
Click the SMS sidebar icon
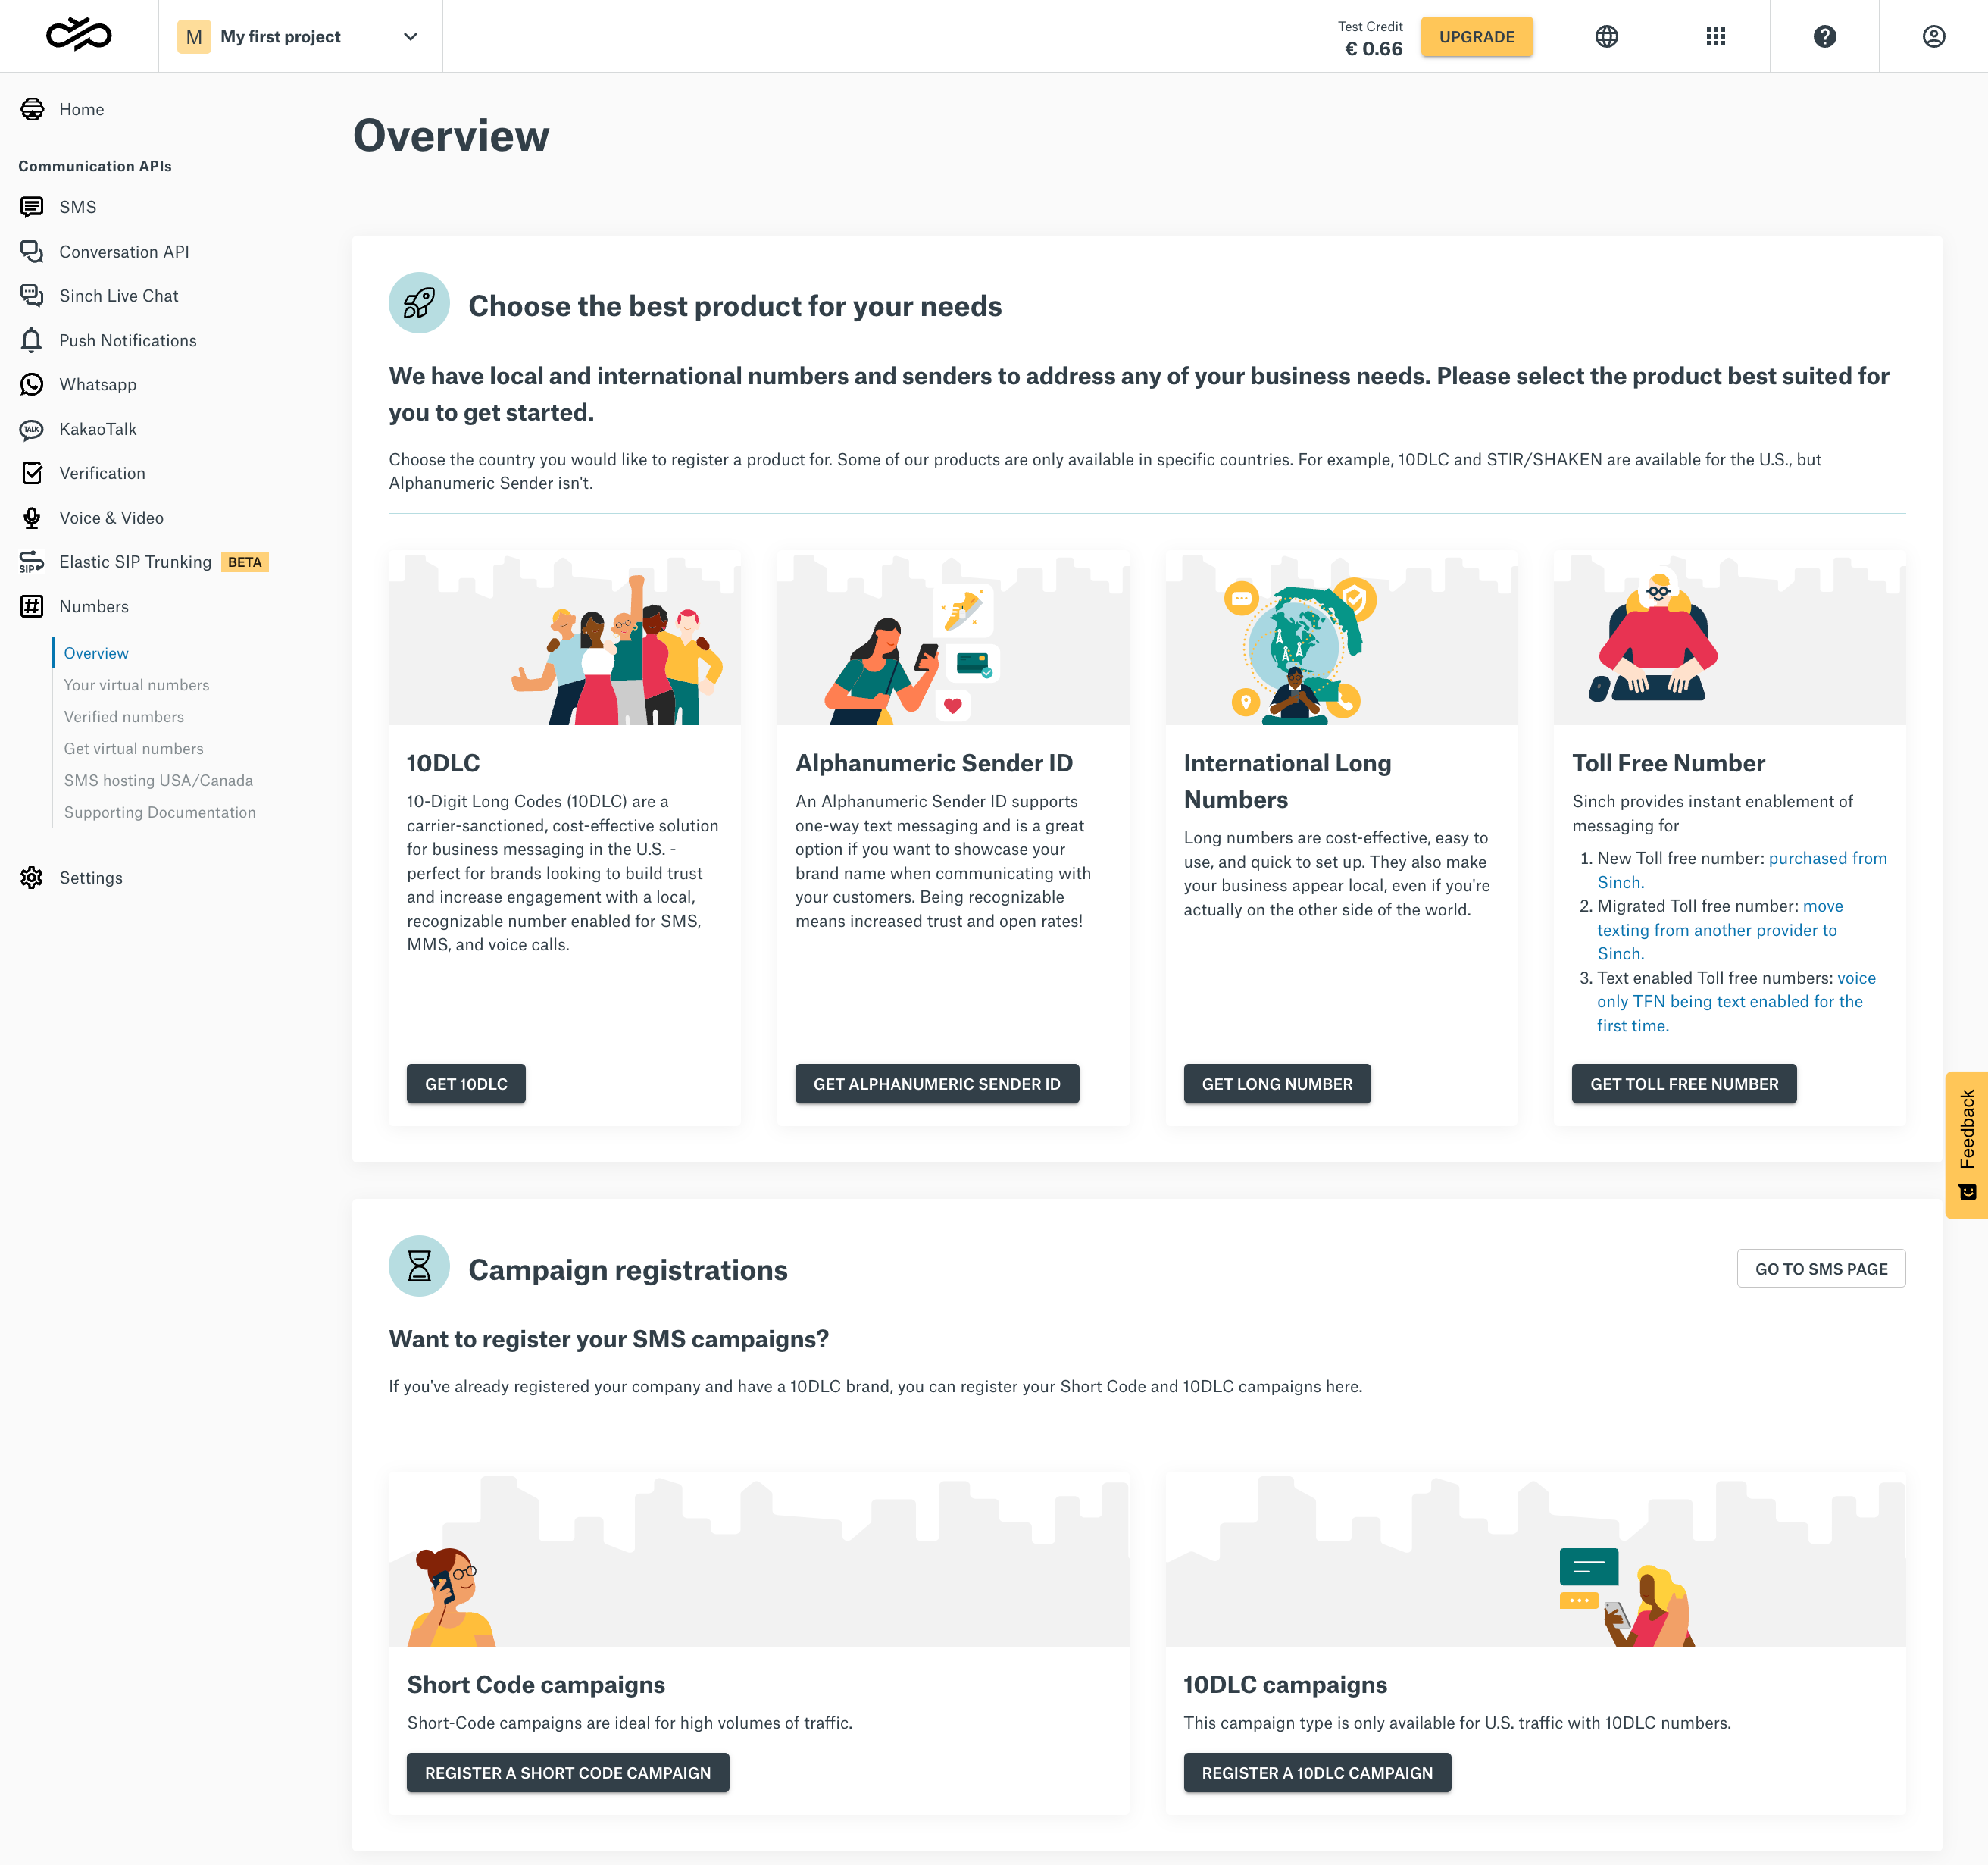32,207
